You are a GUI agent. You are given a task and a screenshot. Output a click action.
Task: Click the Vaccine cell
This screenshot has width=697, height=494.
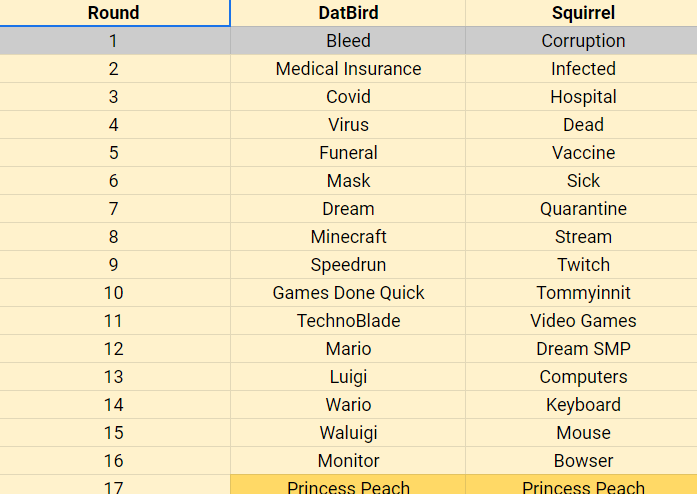581,153
